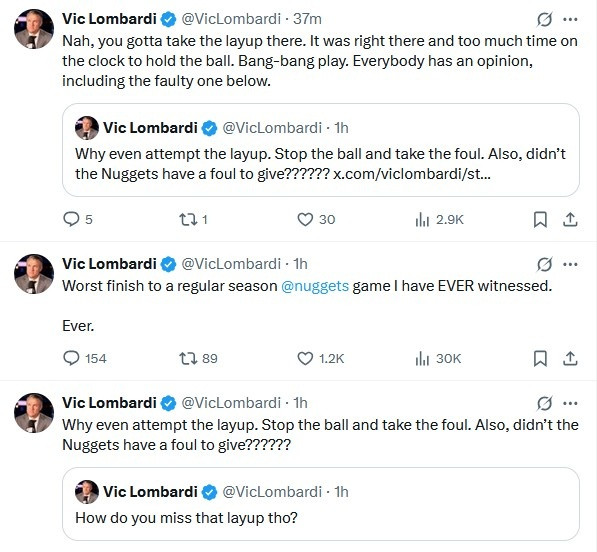Open the x.com/viclombardi/st... link
The height and width of the screenshot is (552, 597).
point(412,174)
